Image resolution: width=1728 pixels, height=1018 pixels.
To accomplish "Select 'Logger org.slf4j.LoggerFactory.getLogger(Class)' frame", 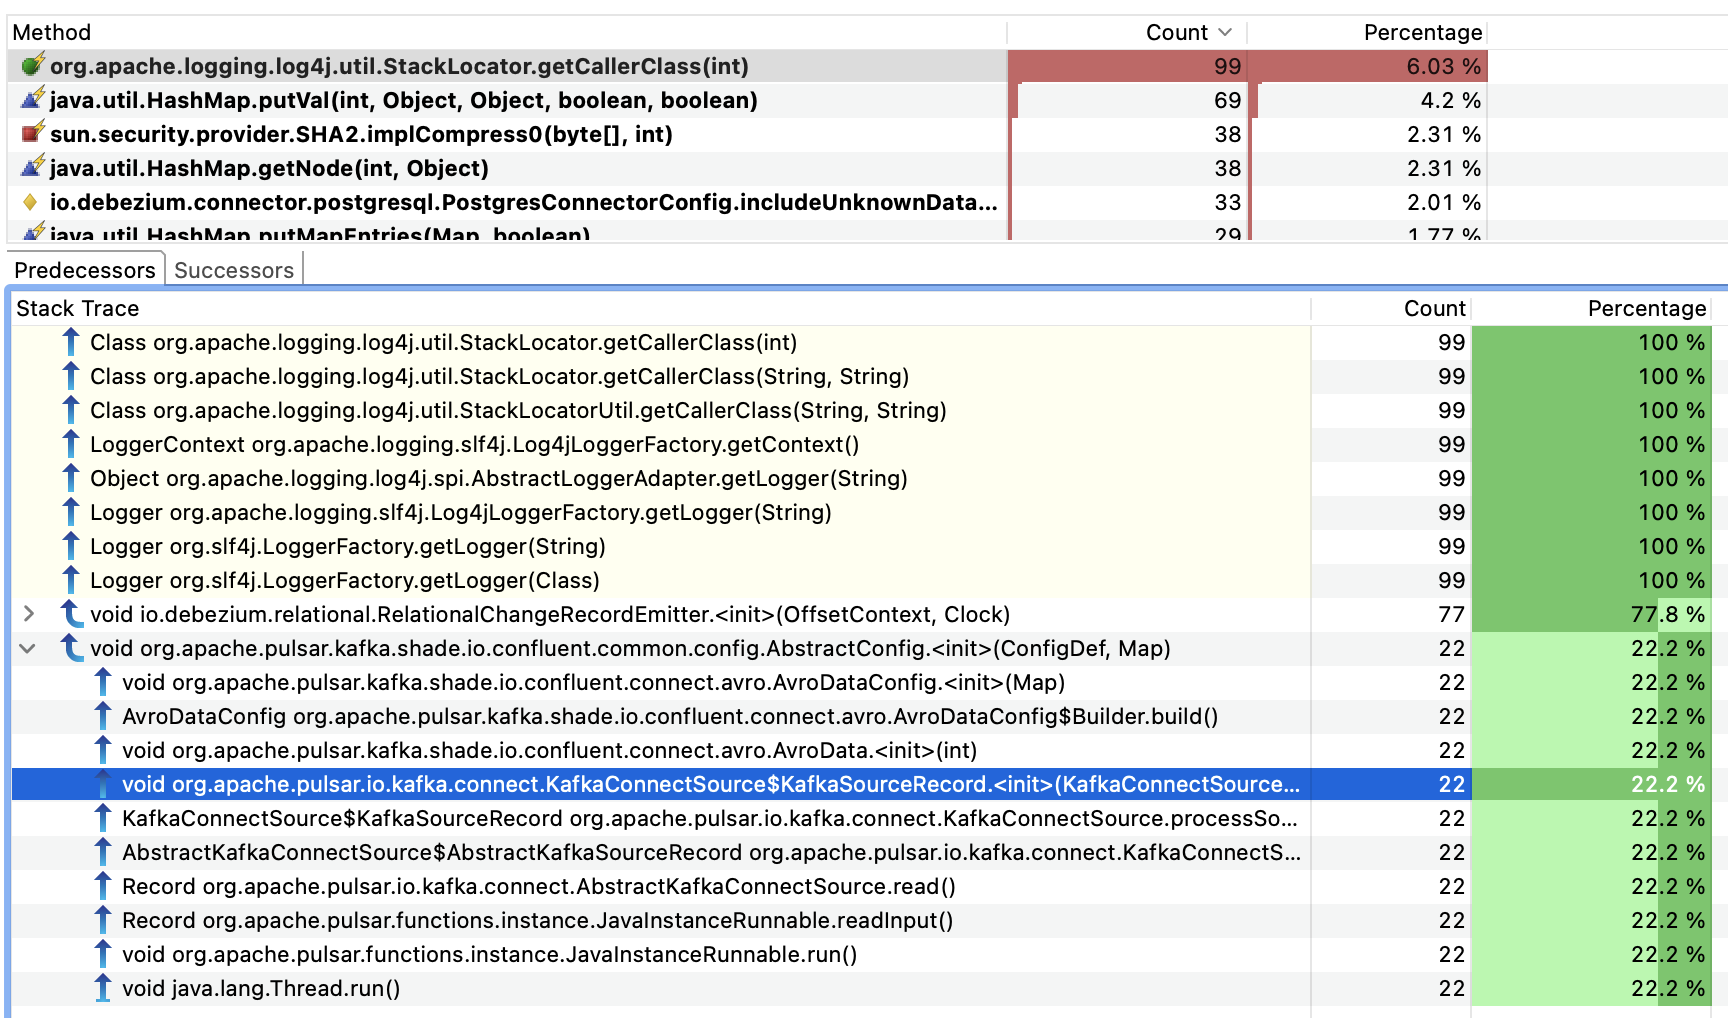I will click(x=862, y=580).
